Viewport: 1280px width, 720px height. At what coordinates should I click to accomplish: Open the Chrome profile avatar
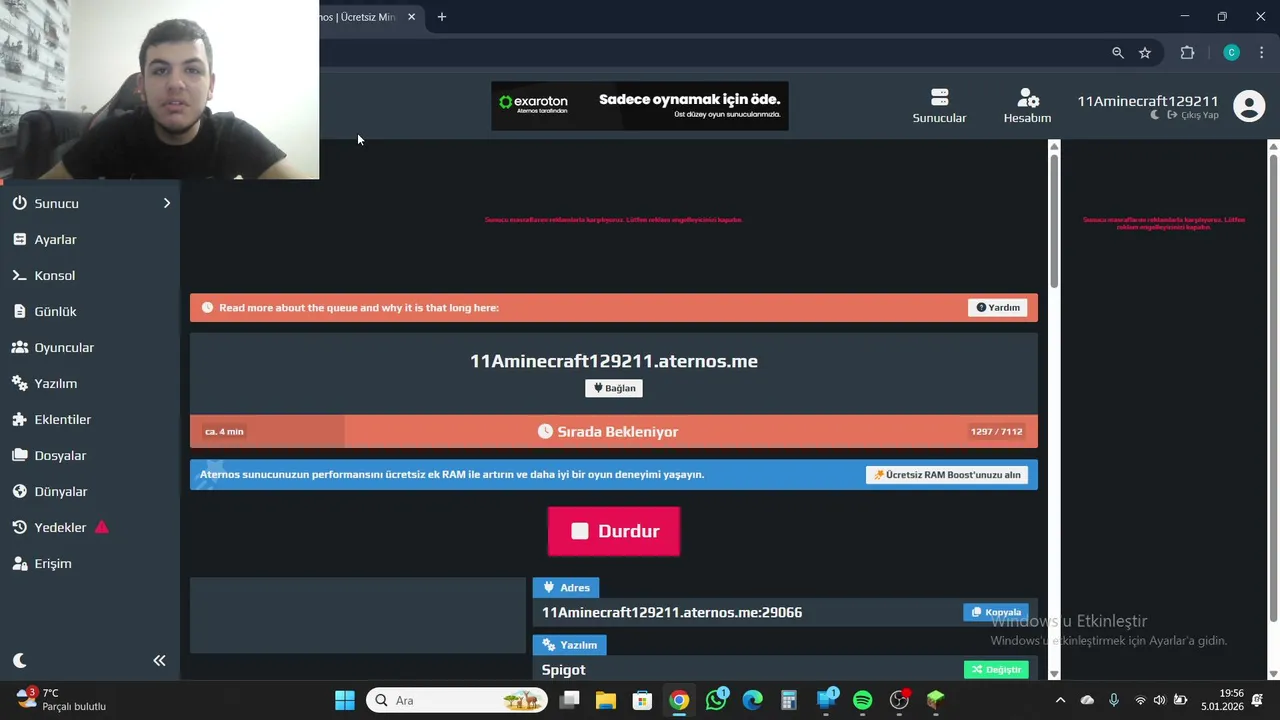(1231, 53)
